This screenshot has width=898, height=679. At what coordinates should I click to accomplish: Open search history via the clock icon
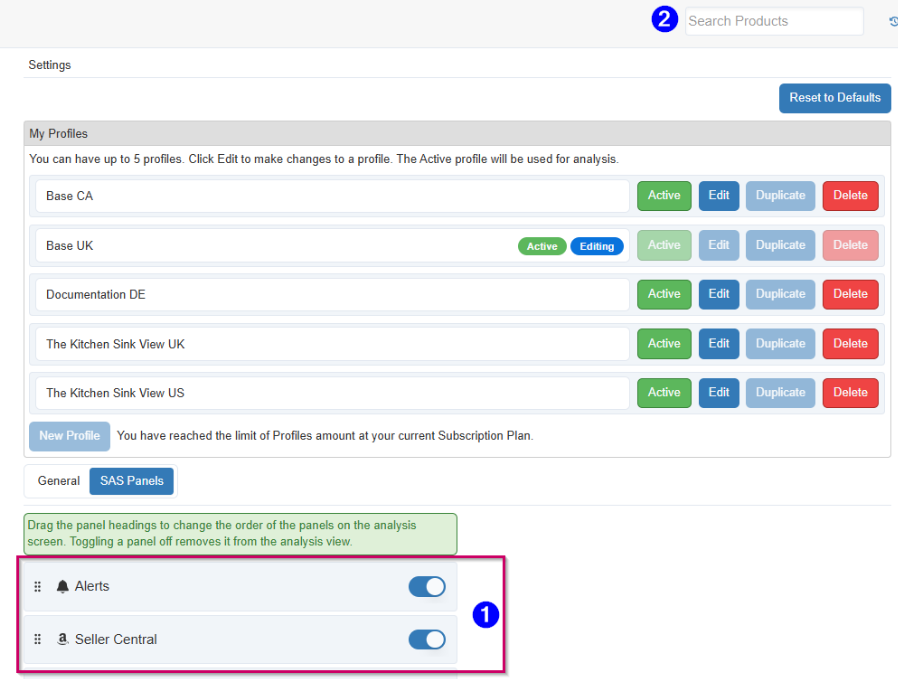click(x=891, y=20)
